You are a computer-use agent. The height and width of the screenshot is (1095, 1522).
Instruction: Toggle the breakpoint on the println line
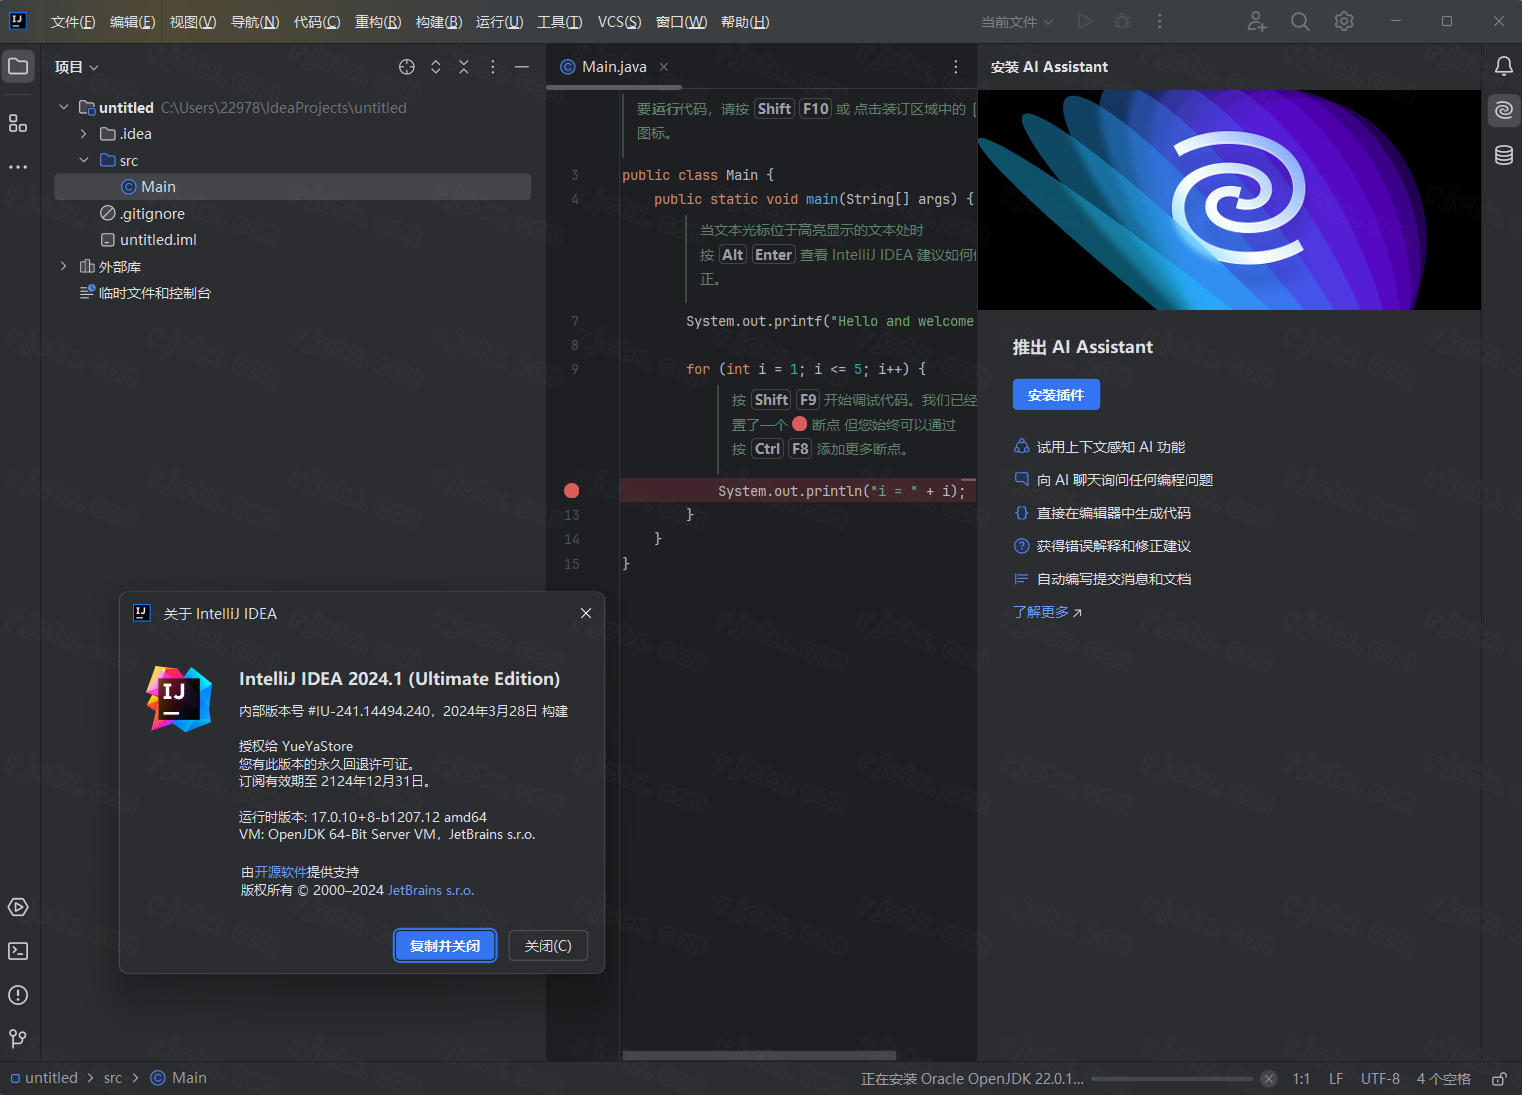coord(571,490)
